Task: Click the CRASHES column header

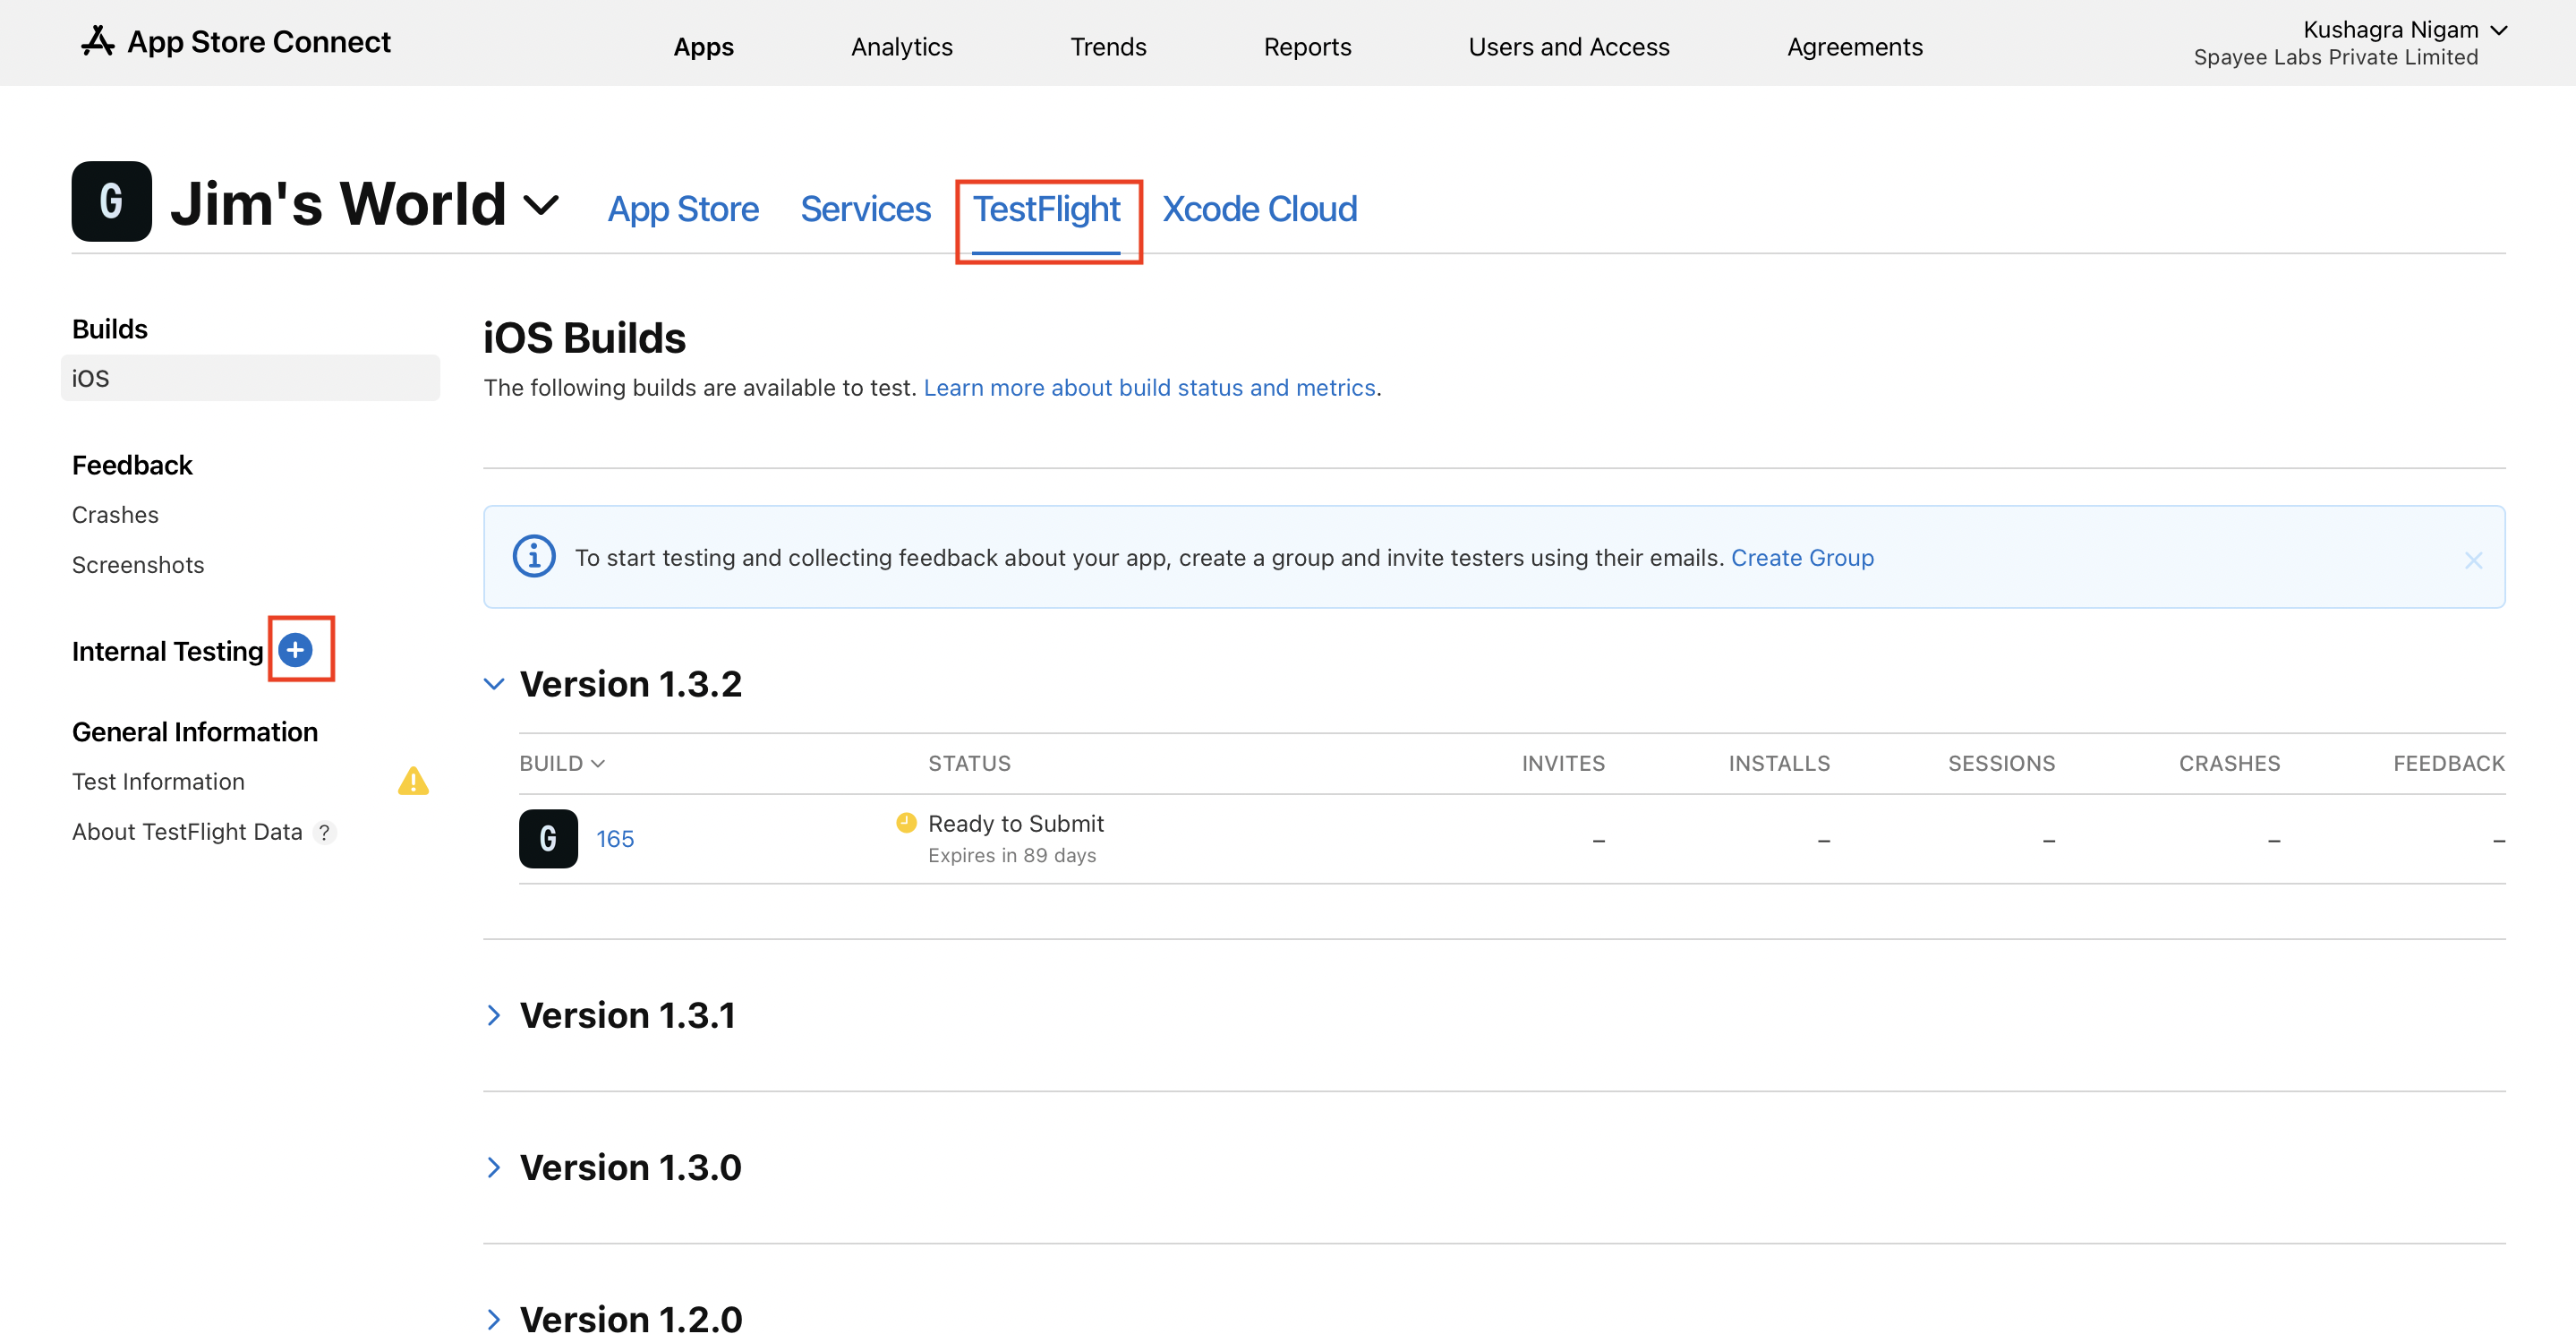Action: tap(2229, 763)
